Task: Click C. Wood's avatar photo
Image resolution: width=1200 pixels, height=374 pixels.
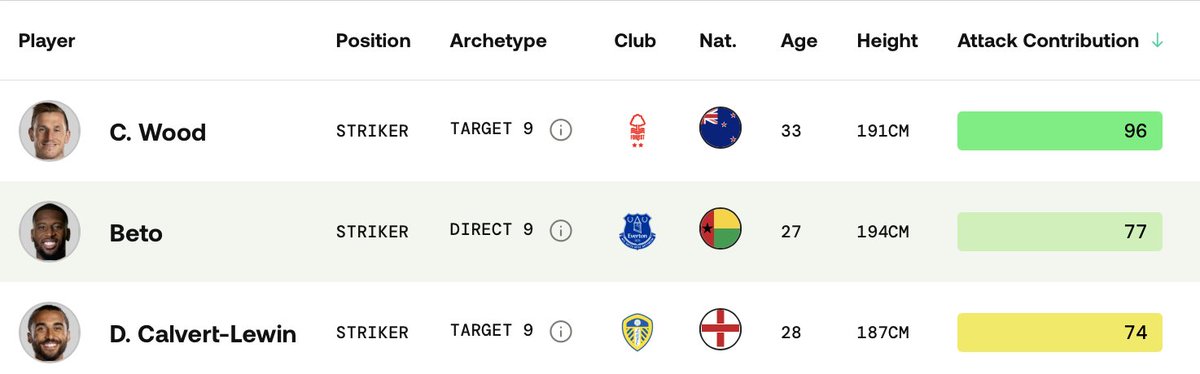Action: (50, 130)
